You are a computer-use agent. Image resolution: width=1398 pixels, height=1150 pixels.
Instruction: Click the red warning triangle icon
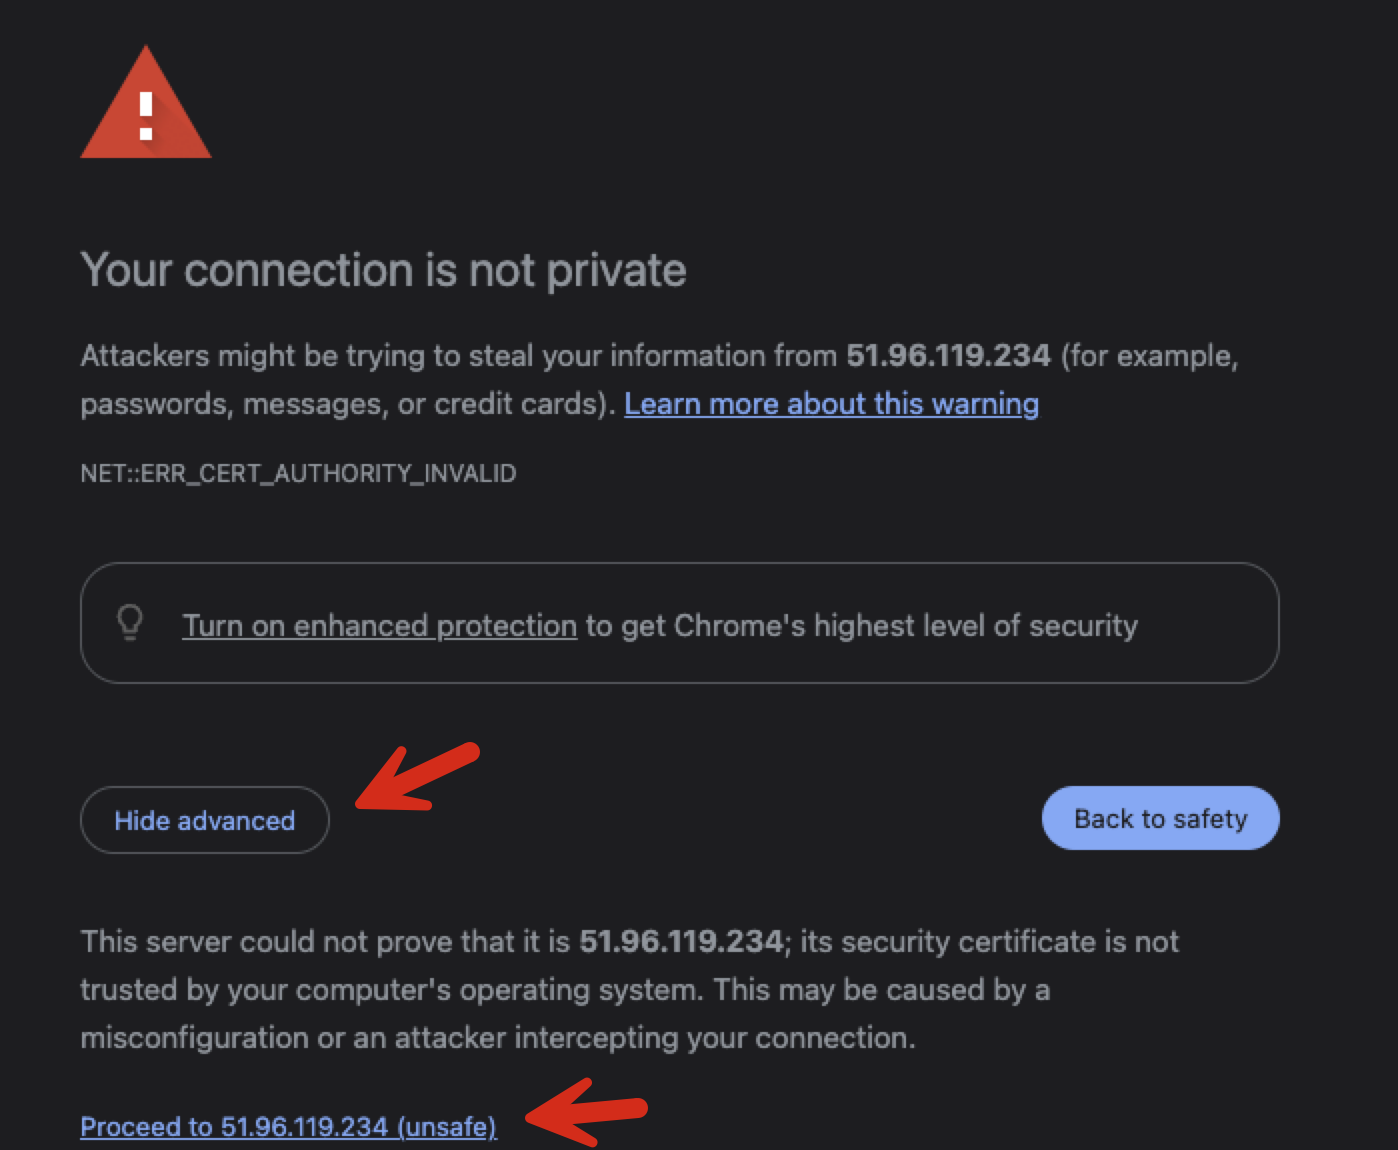click(x=146, y=108)
